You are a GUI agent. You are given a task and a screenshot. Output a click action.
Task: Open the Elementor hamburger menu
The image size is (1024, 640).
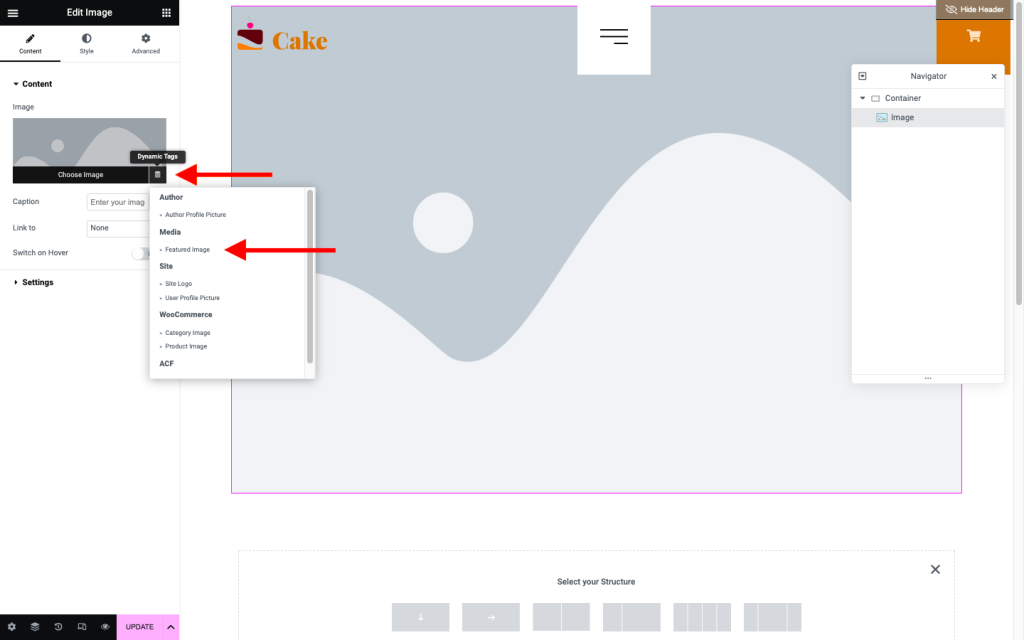click(x=13, y=12)
